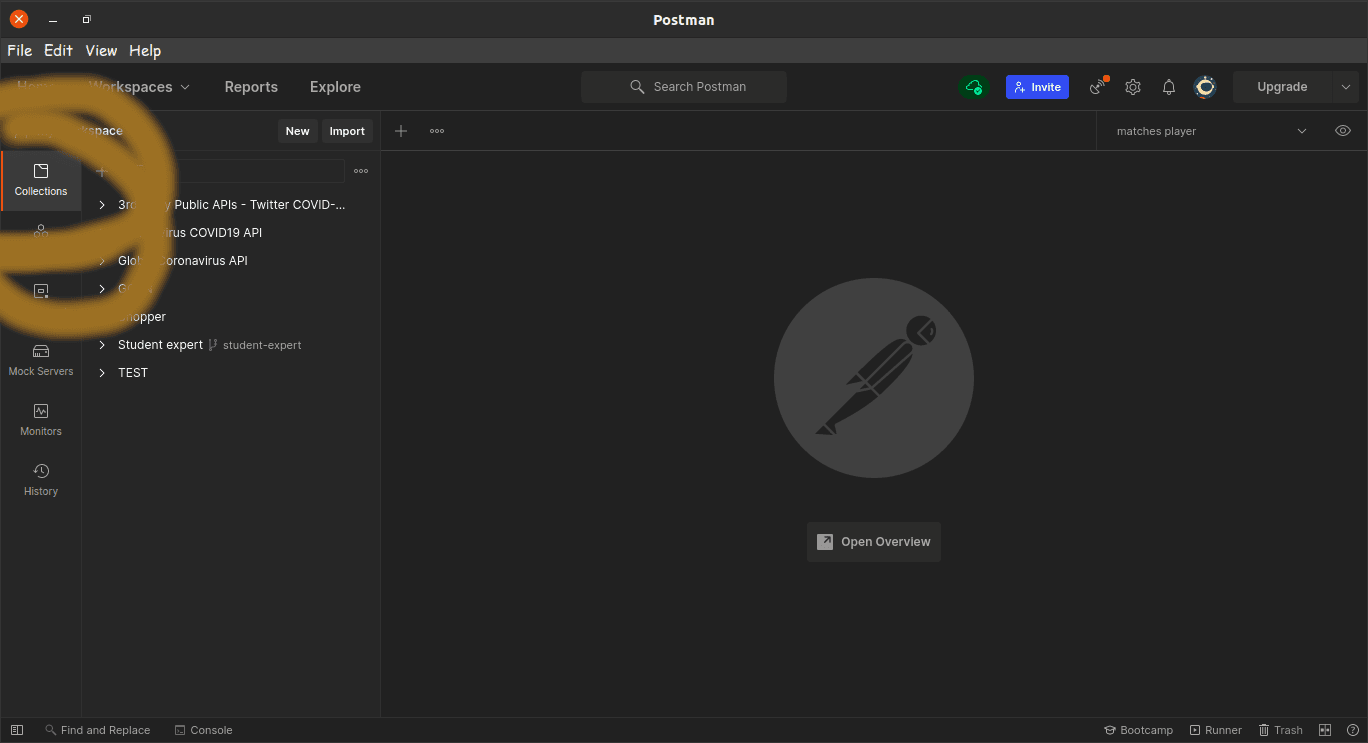Open the settings gear icon
Image resolution: width=1368 pixels, height=743 pixels.
1133,87
